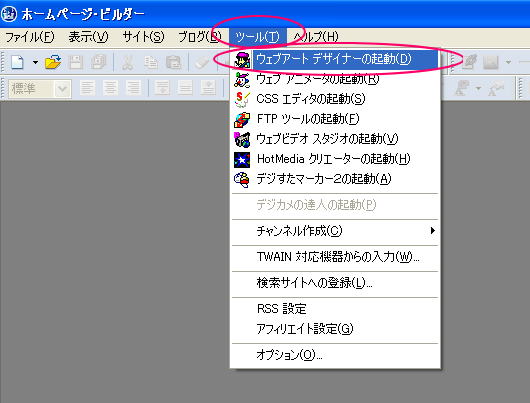Click the paste clipboard icon
The width and height of the screenshot is (530, 403).
(x=174, y=63)
